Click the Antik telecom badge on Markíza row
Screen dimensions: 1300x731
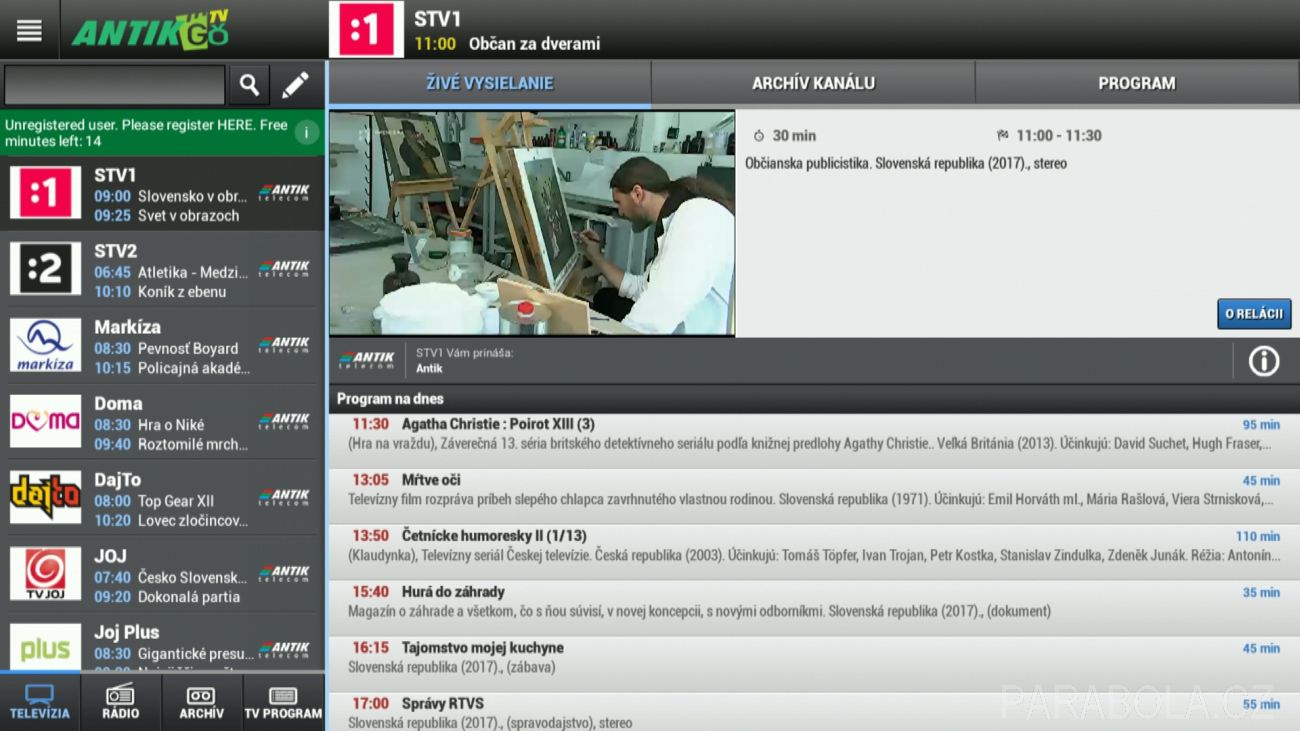point(284,345)
